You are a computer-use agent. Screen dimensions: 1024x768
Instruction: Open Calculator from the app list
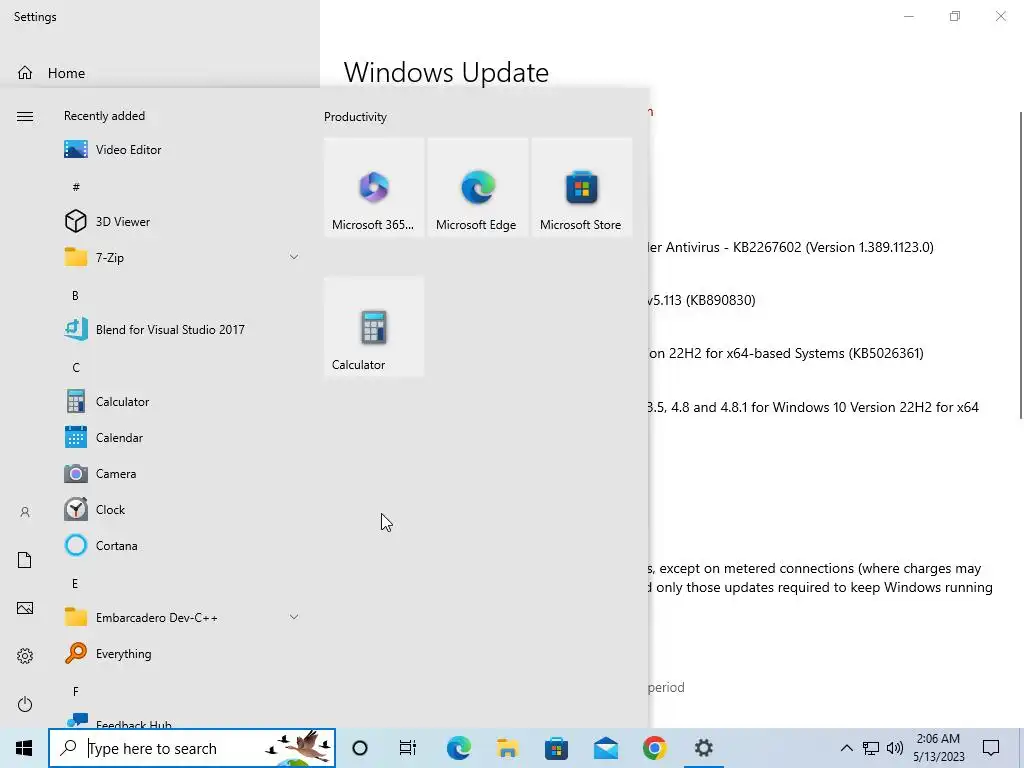[183, 402]
